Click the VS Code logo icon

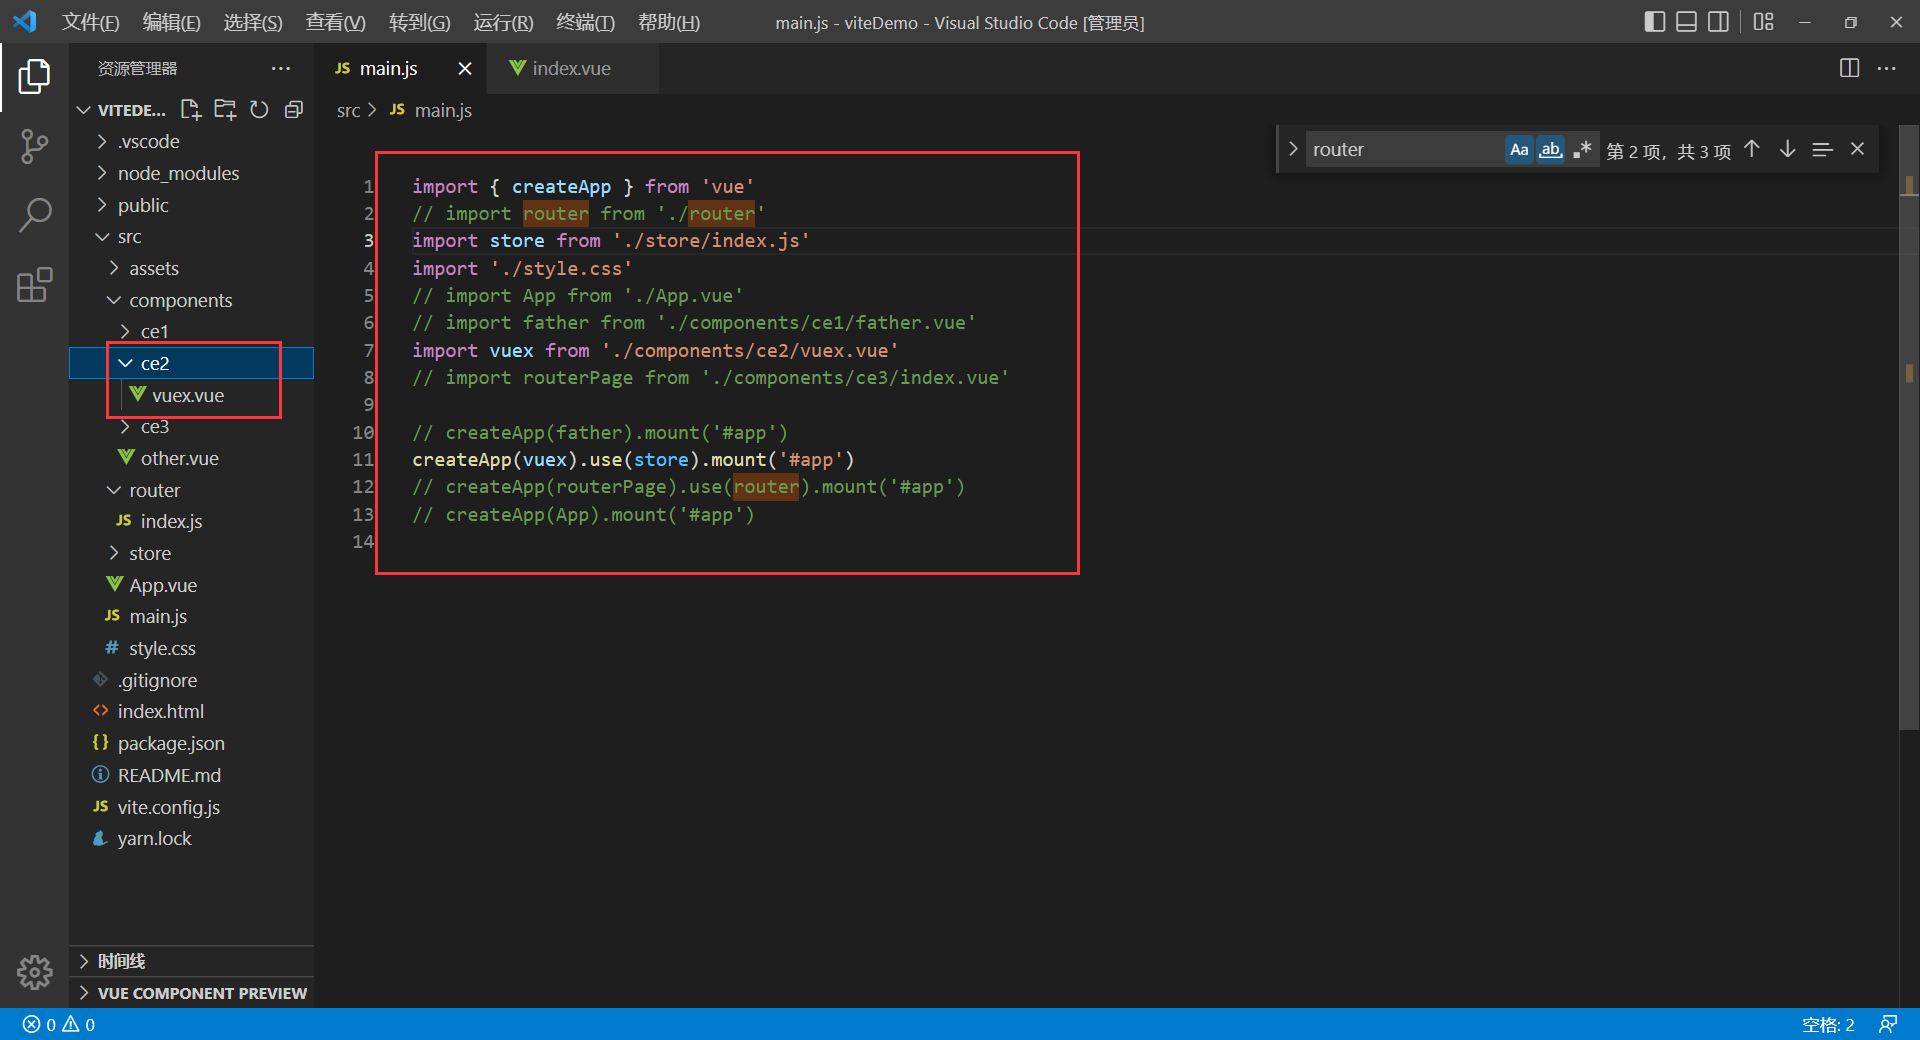point(25,22)
